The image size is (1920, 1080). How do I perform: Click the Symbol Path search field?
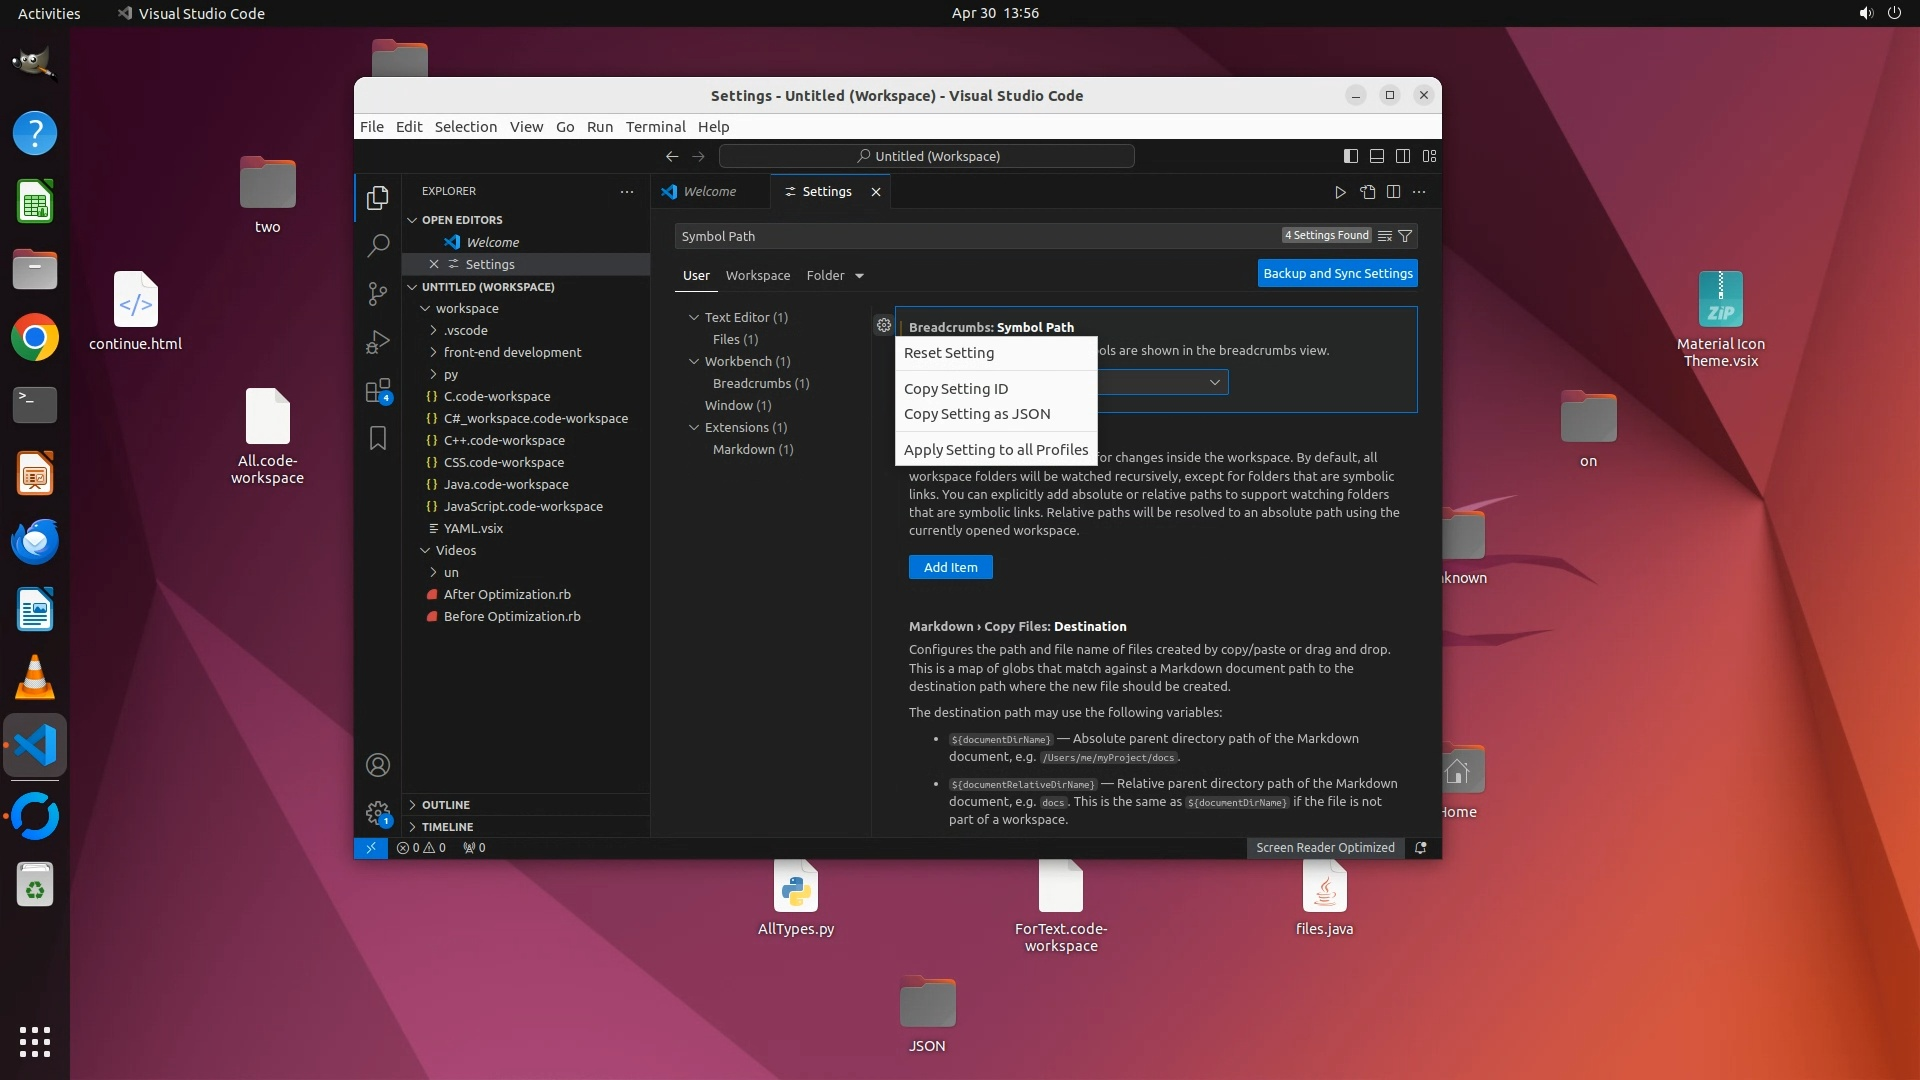coord(975,236)
